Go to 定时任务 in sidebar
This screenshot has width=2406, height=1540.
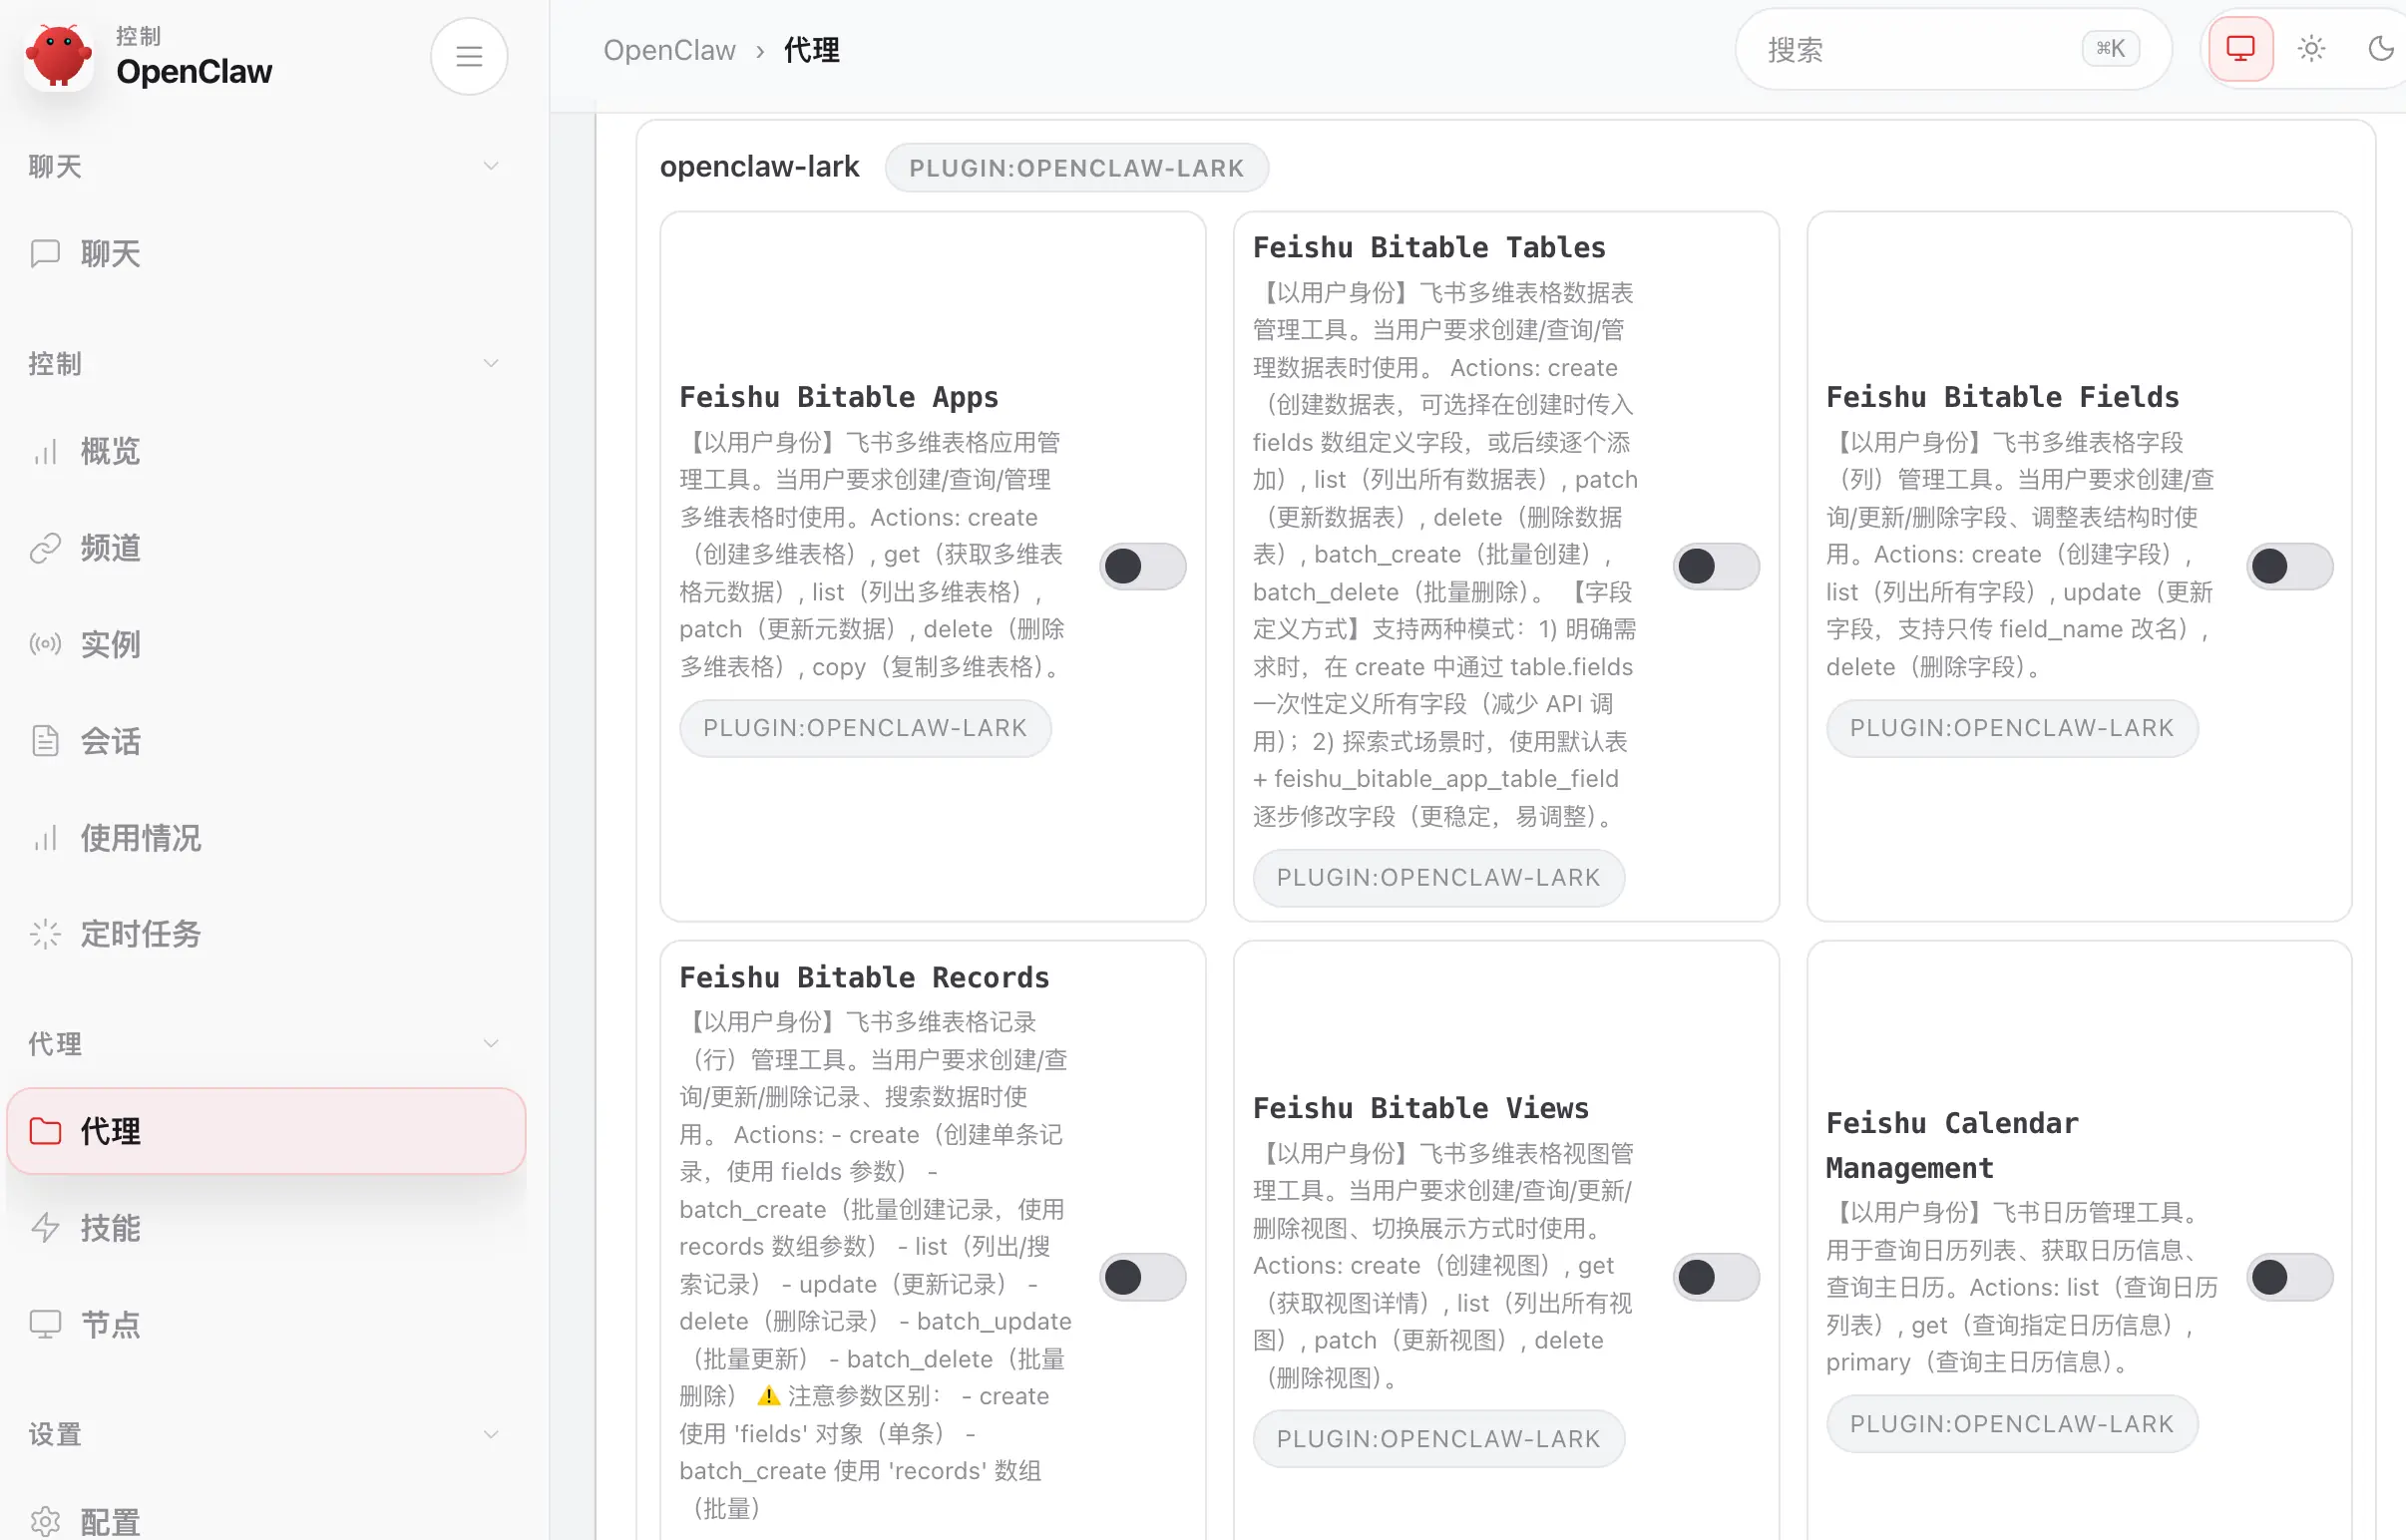pyautogui.click(x=140, y=935)
